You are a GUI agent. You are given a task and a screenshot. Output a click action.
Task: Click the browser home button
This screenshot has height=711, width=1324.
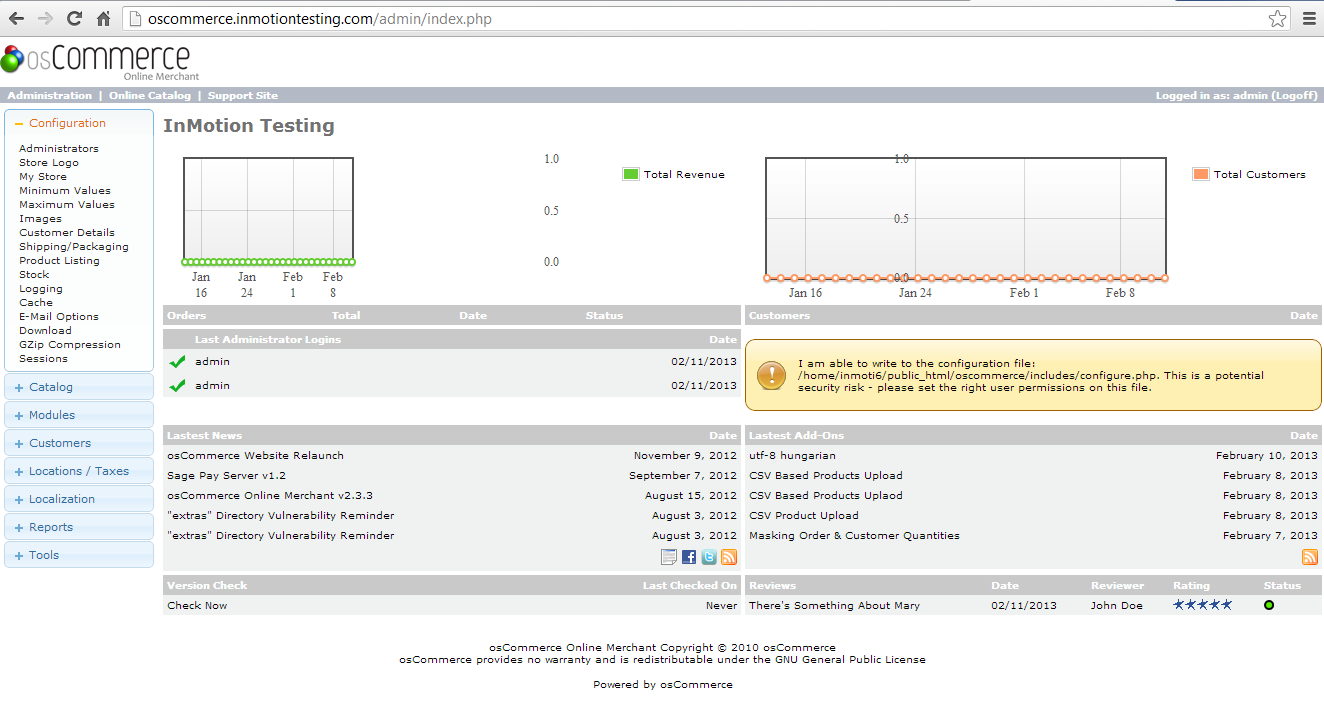coord(103,18)
